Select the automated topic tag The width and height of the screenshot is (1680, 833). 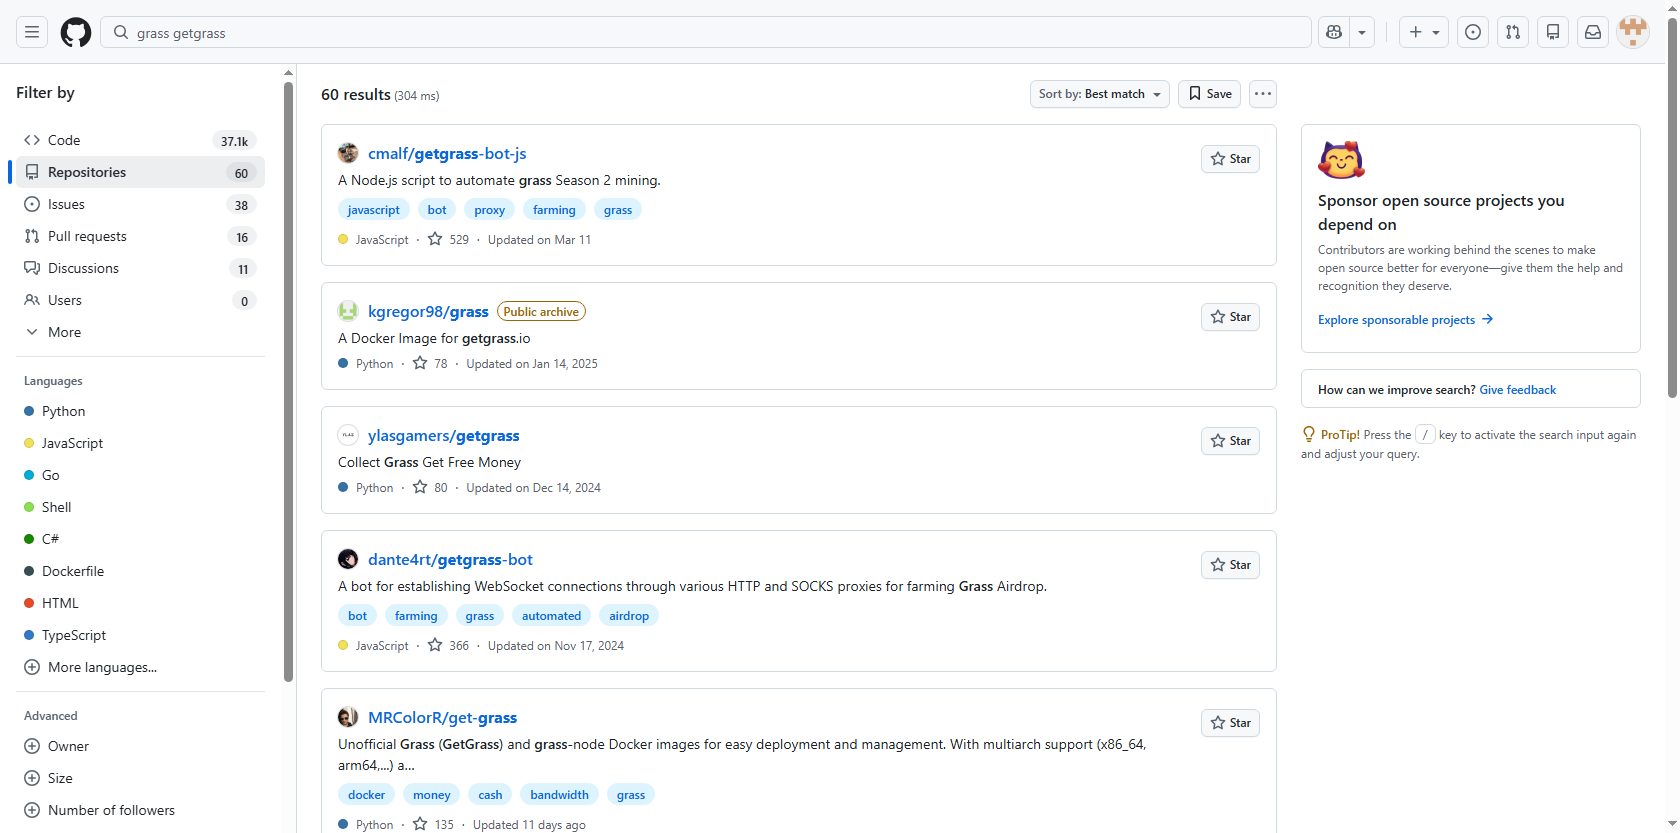pos(551,616)
